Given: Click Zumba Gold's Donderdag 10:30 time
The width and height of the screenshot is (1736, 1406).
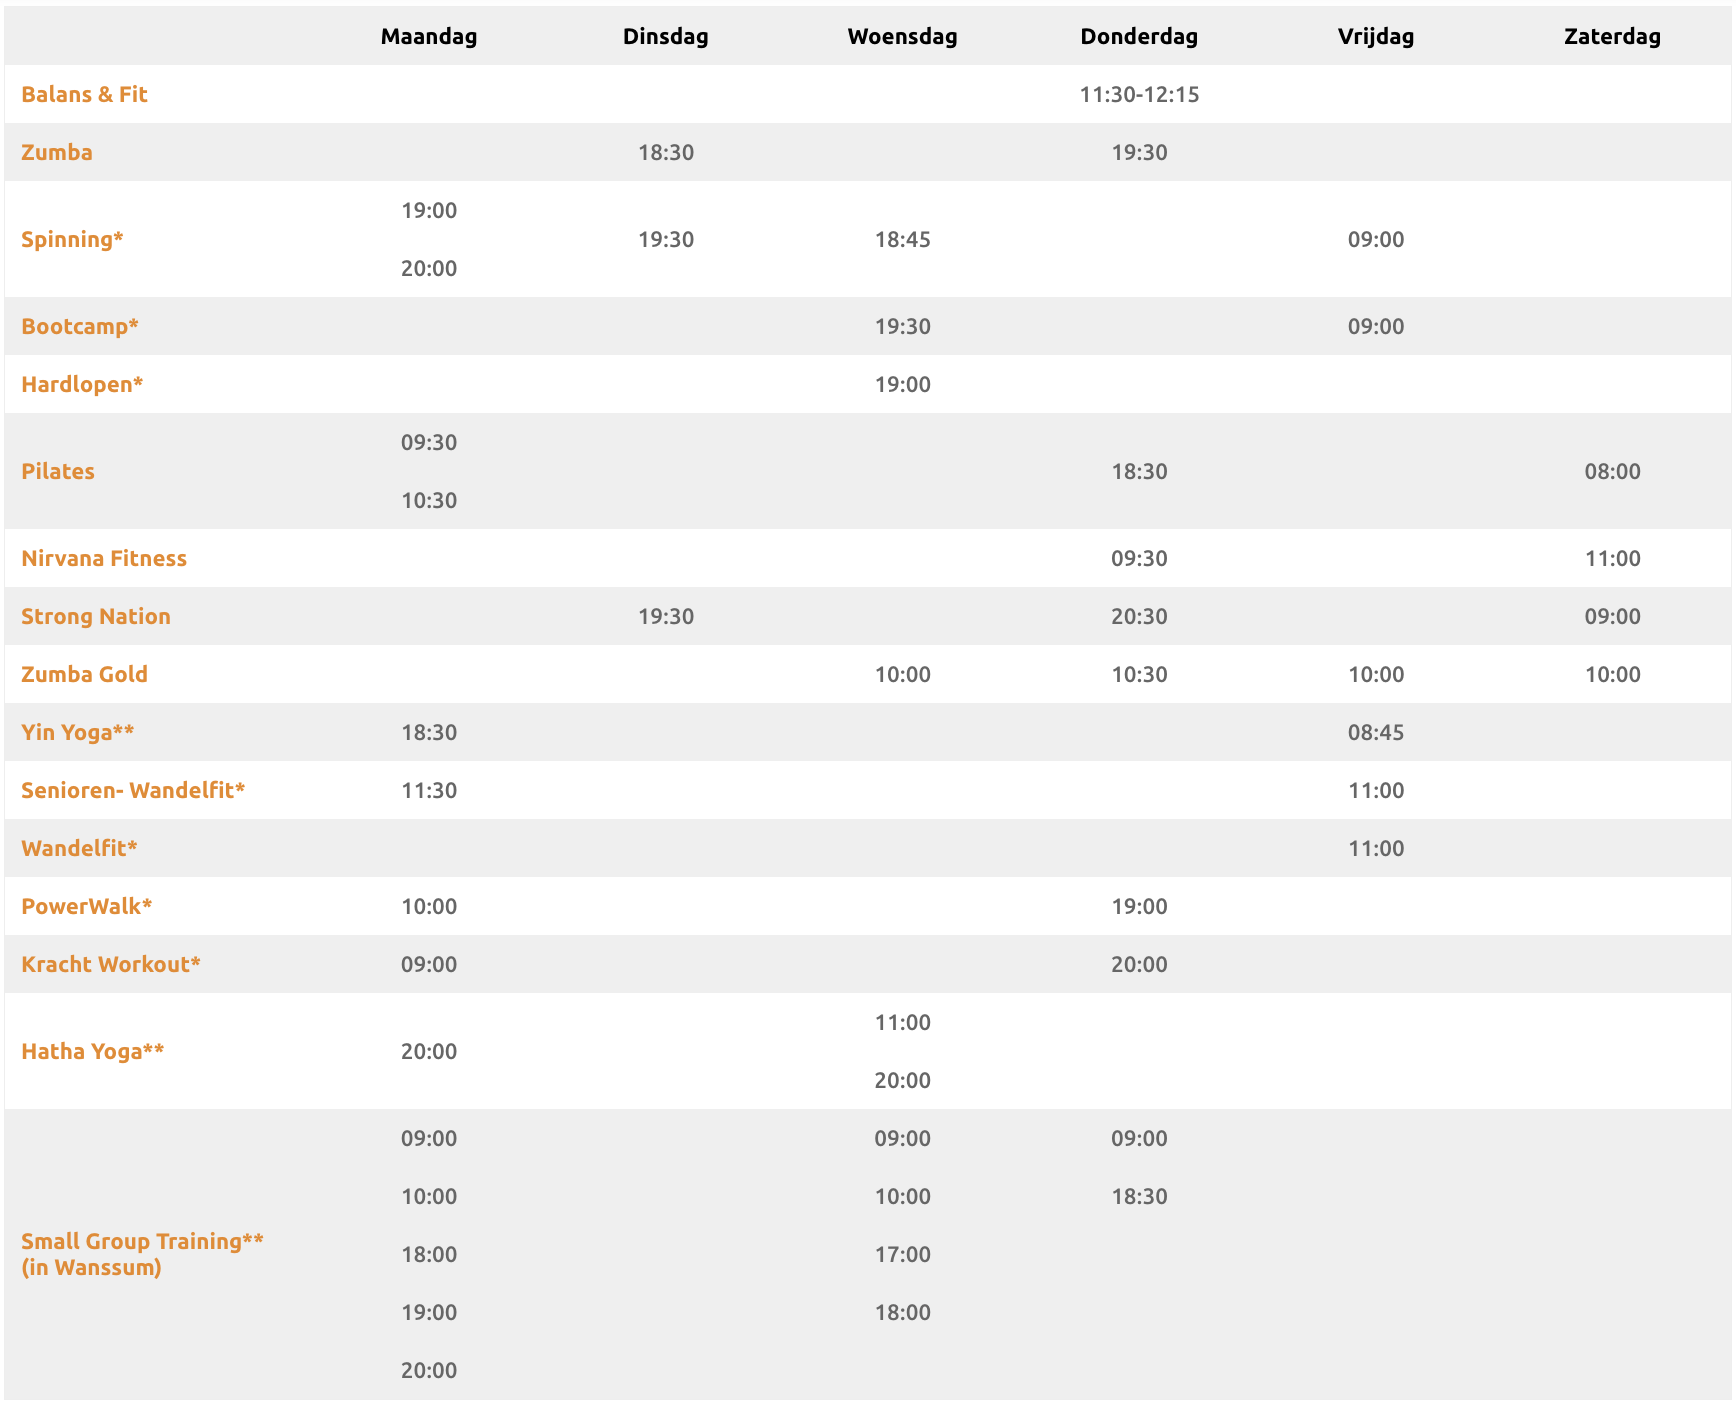Looking at the screenshot, I should click(1139, 675).
